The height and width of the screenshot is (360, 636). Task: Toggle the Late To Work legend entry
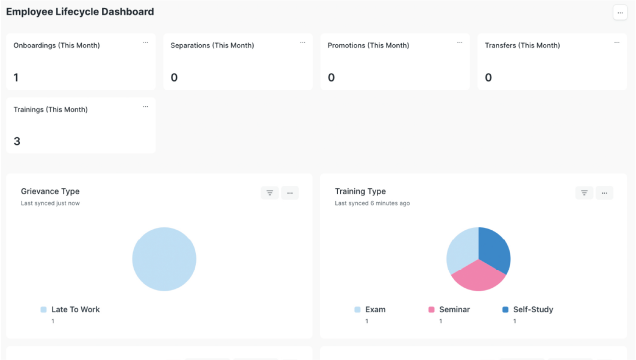click(x=70, y=310)
